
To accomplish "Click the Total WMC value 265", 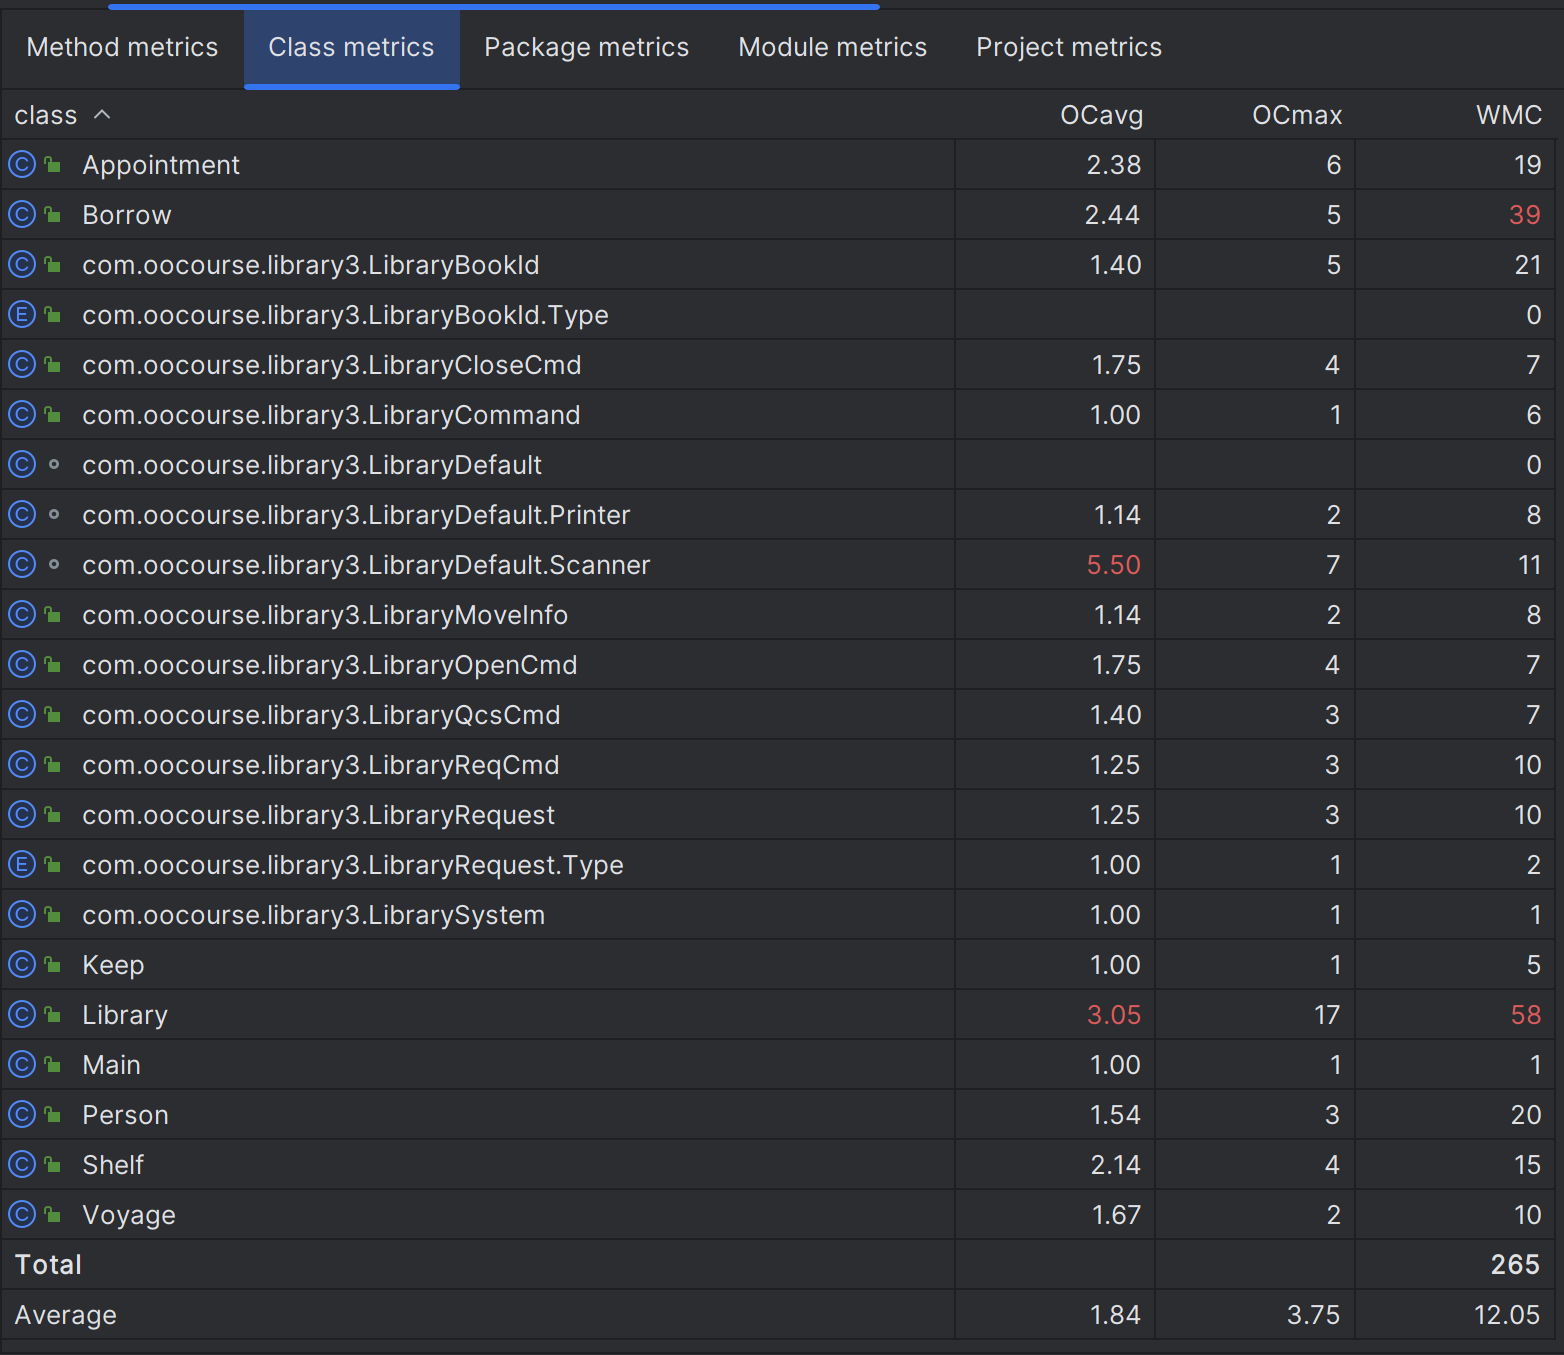I will click(x=1515, y=1265).
